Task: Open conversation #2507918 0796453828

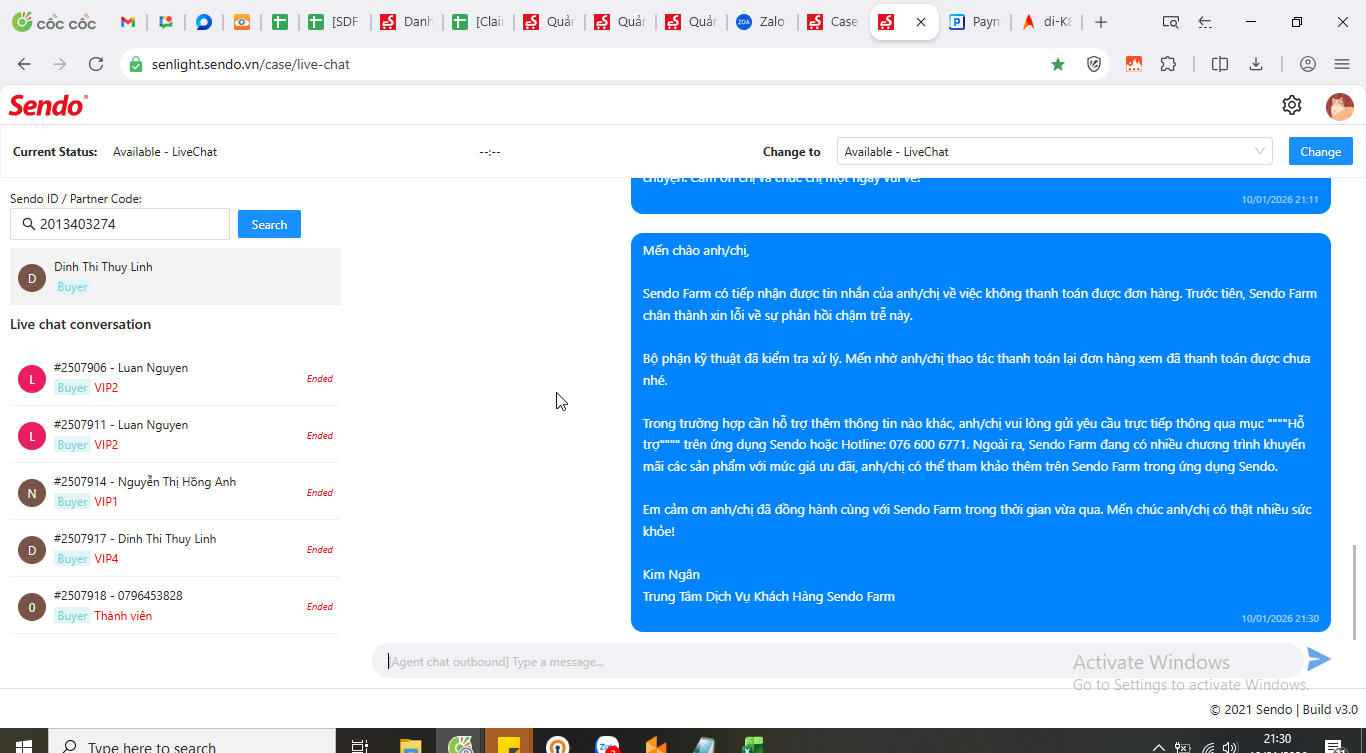Action: click(x=175, y=606)
